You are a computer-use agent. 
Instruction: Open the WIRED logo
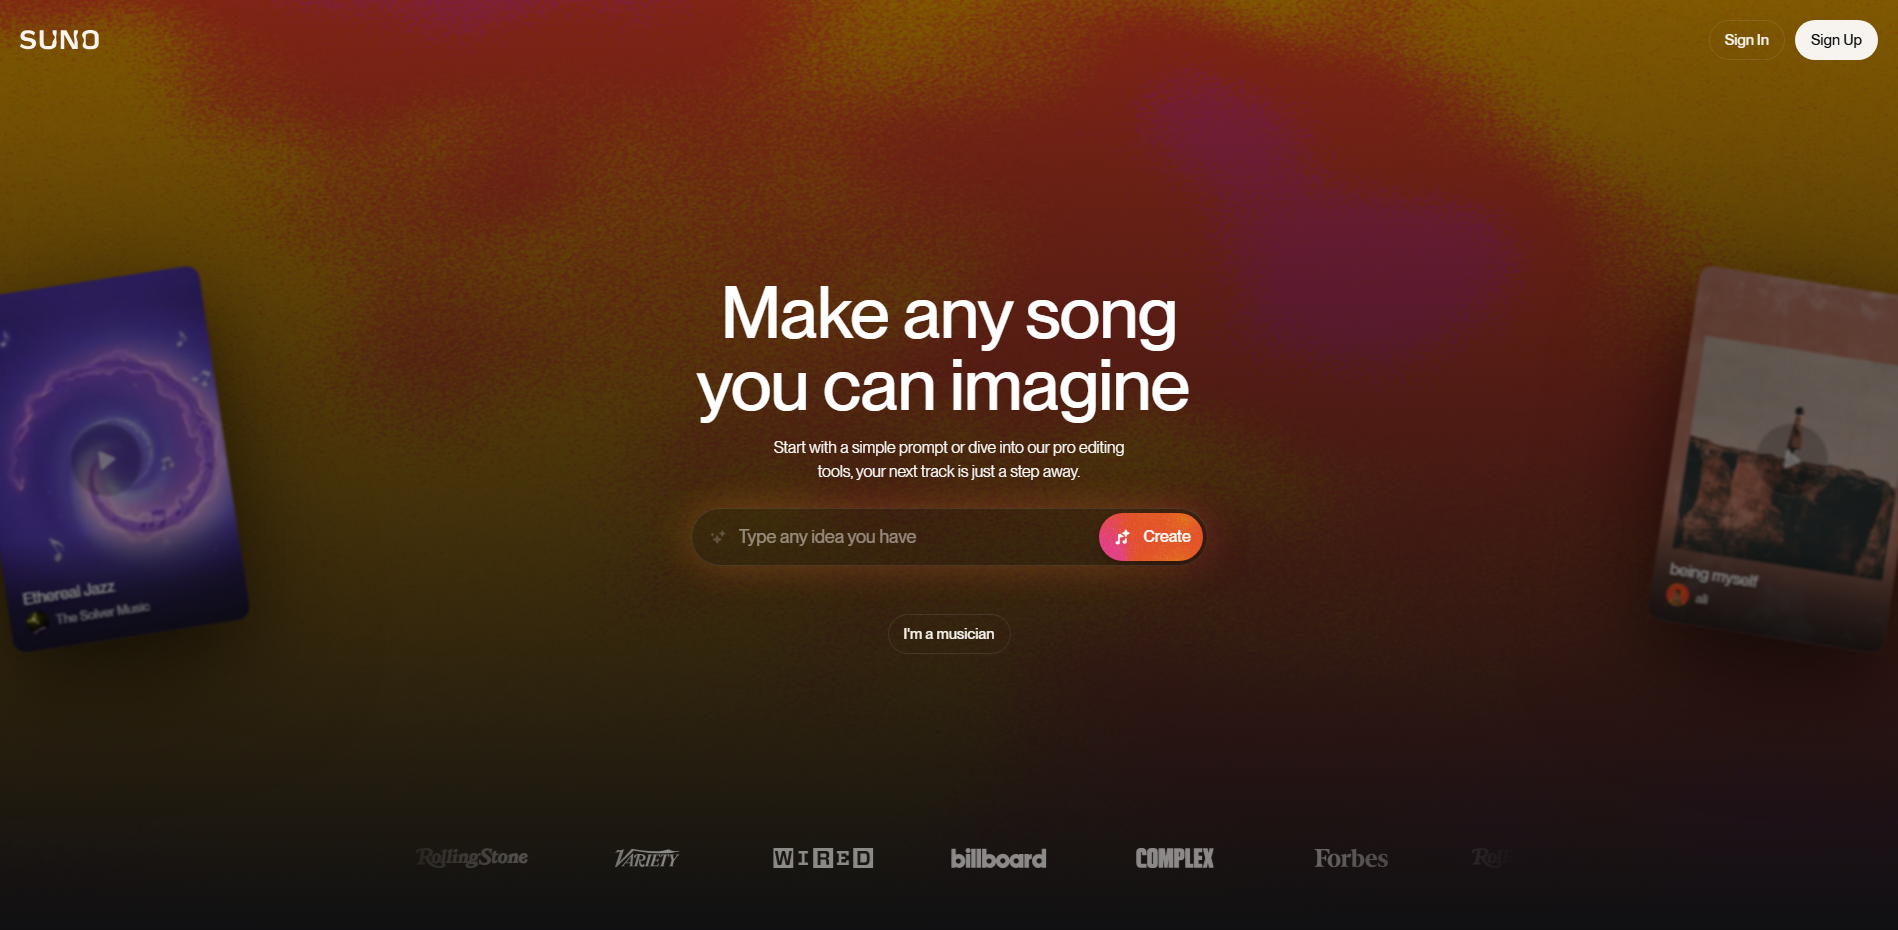tap(823, 858)
